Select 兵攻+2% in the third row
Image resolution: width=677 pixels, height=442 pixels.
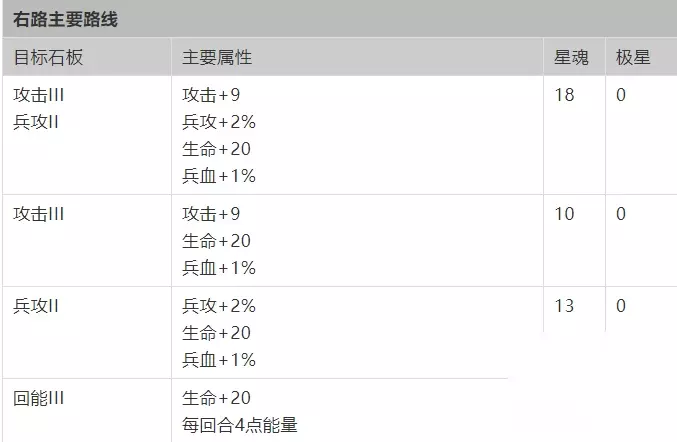click(x=219, y=306)
